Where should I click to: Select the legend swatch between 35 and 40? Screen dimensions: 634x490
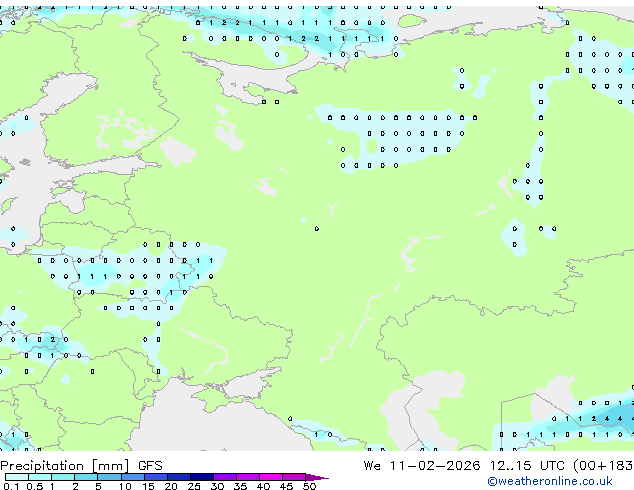click(x=247, y=477)
